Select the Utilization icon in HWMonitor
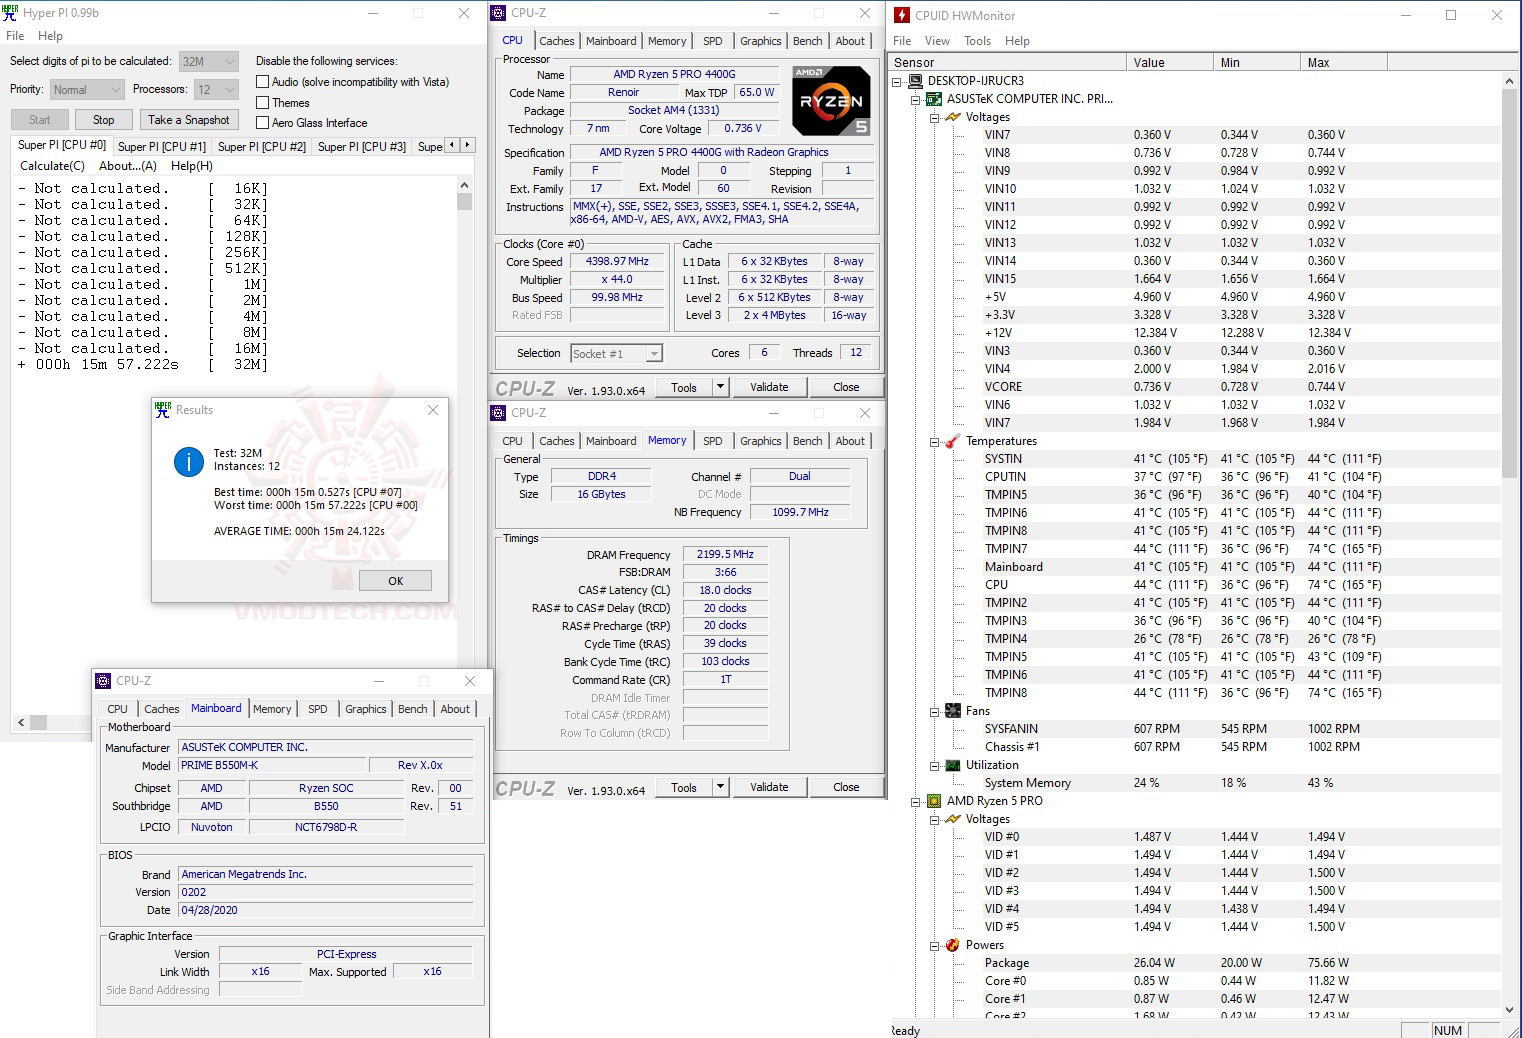This screenshot has height=1038, width=1522. [952, 765]
